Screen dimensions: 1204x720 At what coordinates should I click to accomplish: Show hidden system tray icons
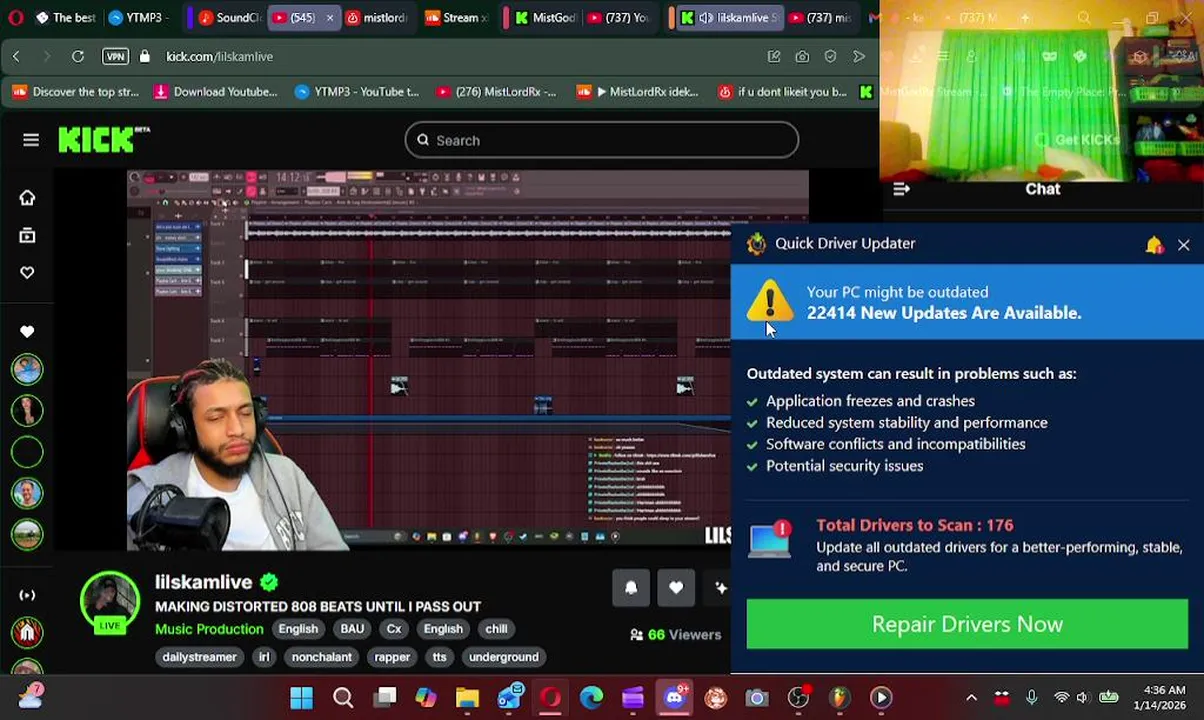tap(971, 698)
